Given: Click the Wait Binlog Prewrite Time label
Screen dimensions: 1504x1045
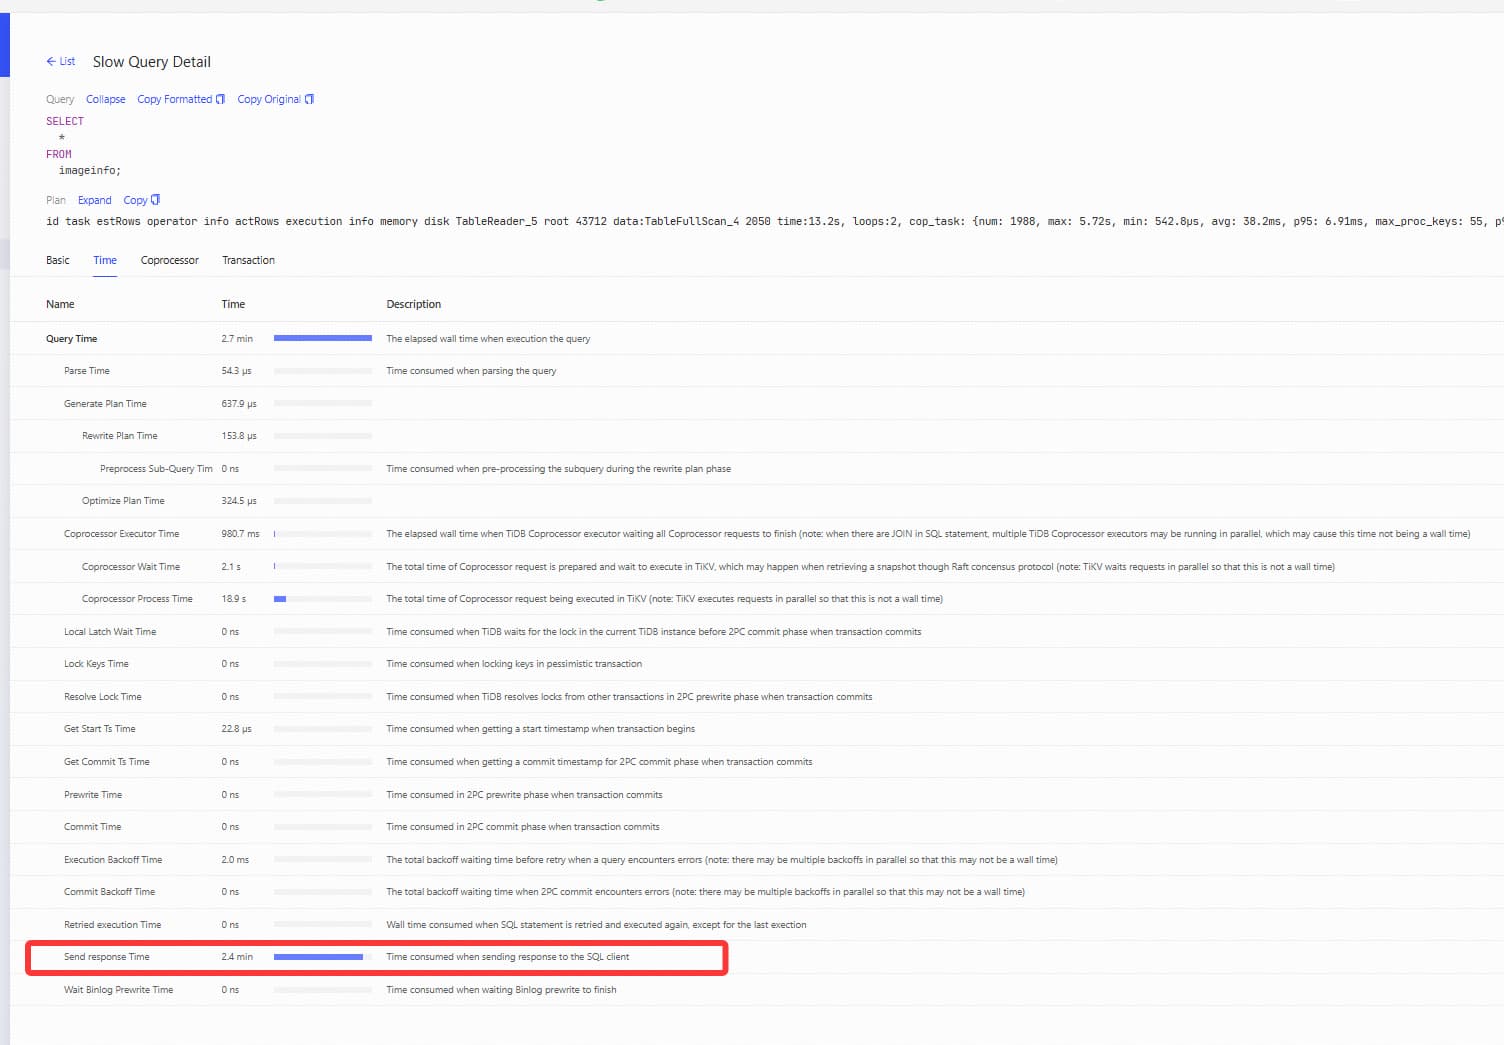Looking at the screenshot, I should click(119, 990).
